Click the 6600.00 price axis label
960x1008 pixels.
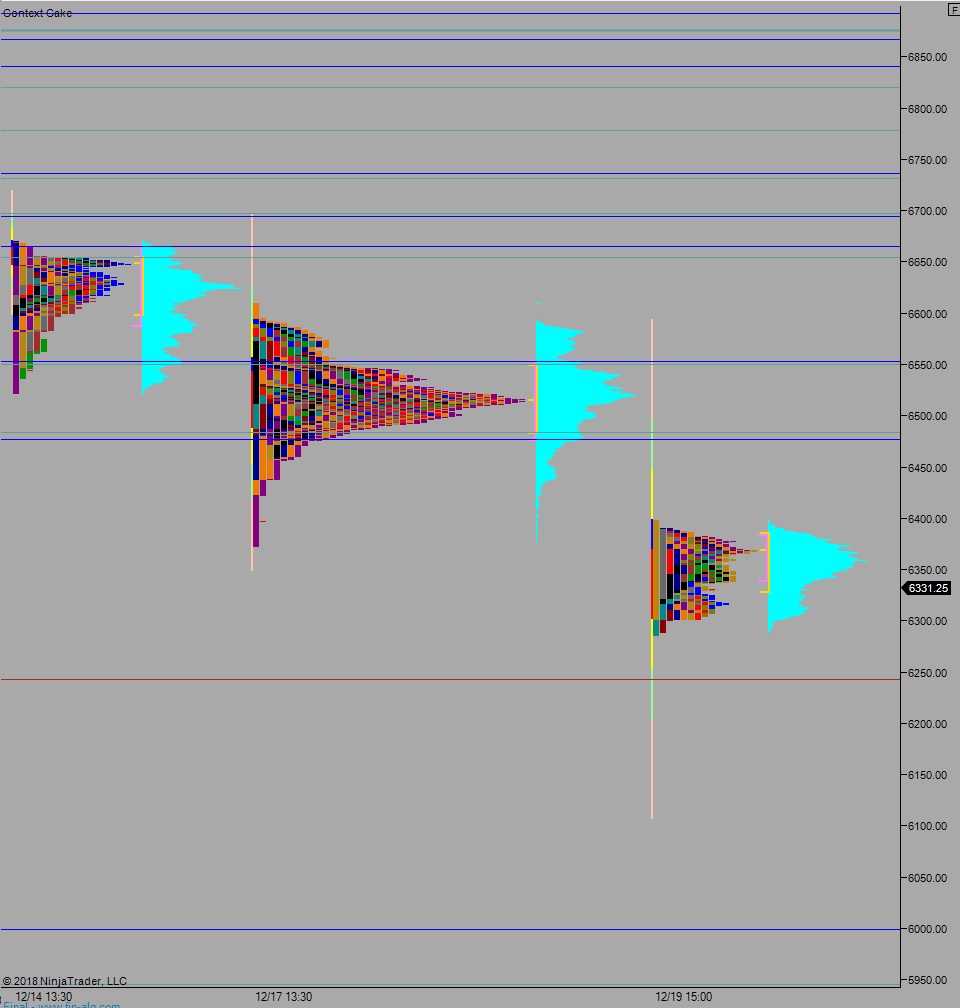927,314
